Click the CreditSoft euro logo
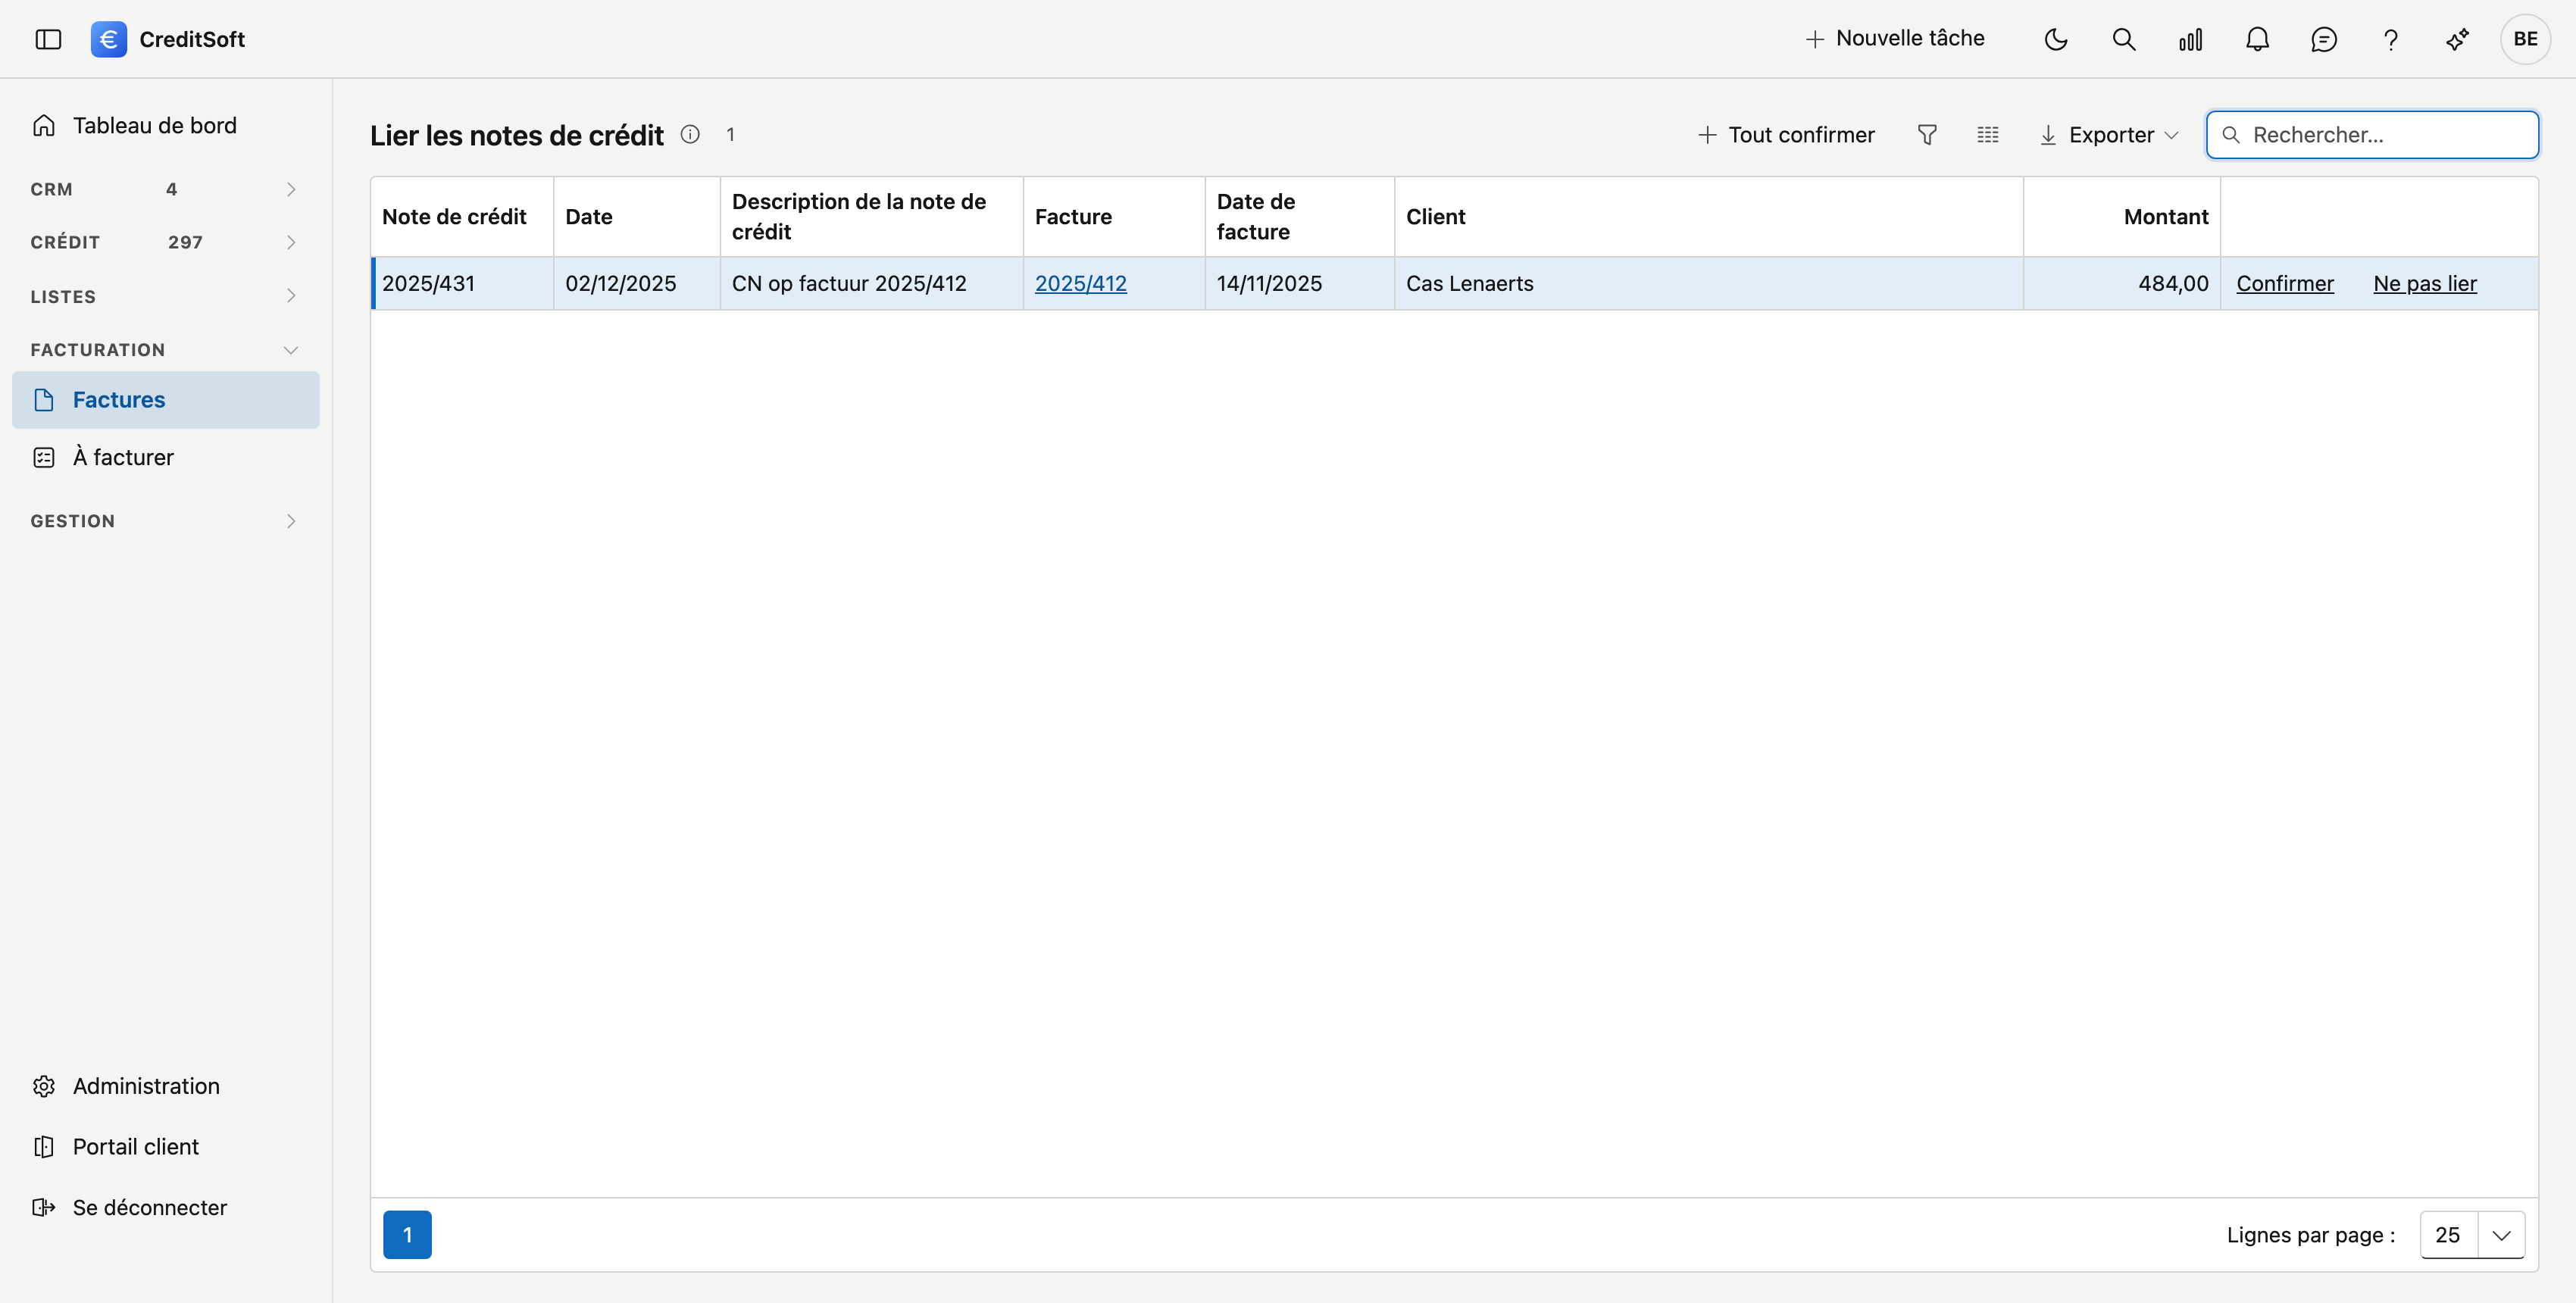Image resolution: width=2576 pixels, height=1303 pixels. point(108,39)
